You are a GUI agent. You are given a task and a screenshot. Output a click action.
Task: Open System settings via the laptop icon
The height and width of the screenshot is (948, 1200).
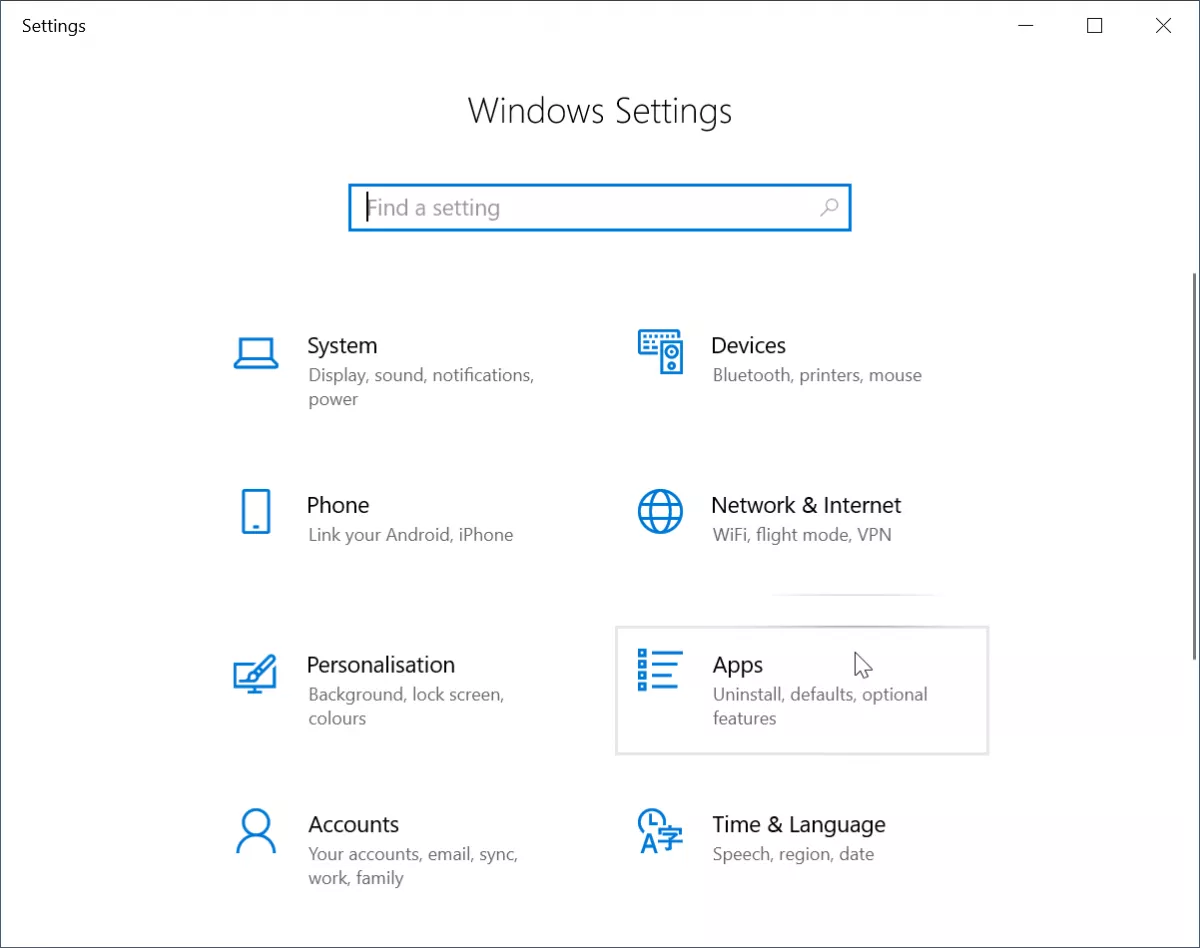[x=255, y=352]
